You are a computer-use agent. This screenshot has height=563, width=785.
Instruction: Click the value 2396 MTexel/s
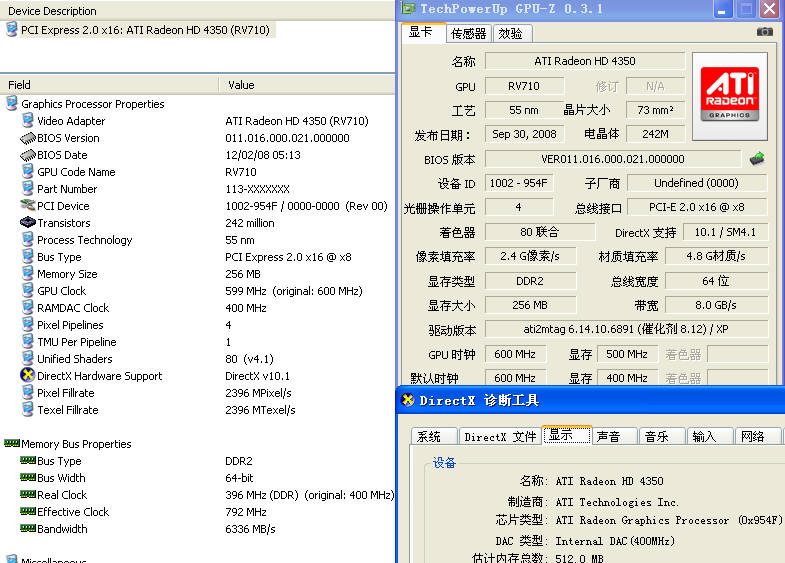coord(260,410)
